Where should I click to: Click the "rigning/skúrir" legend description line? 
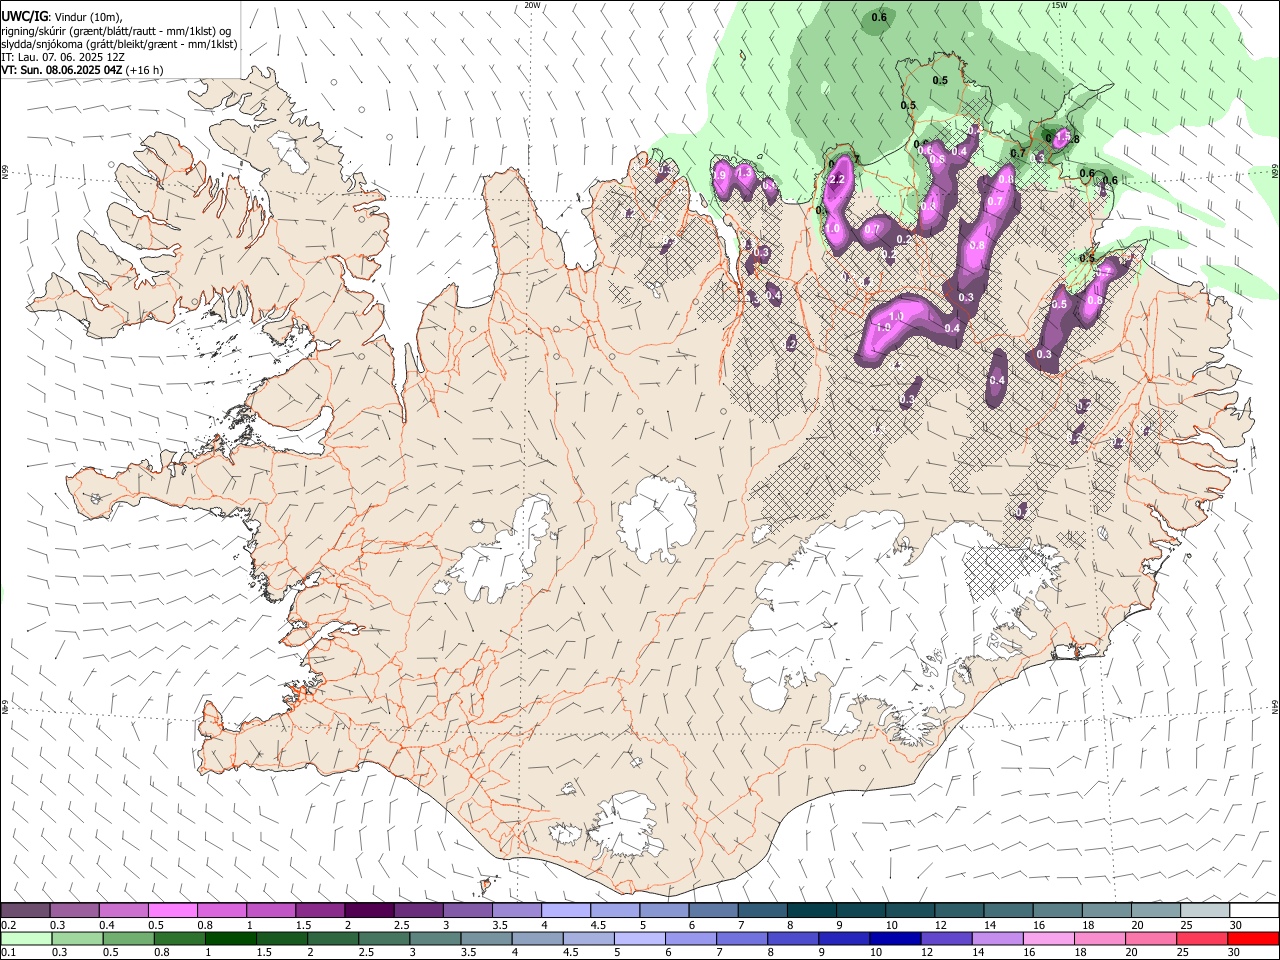(x=117, y=30)
